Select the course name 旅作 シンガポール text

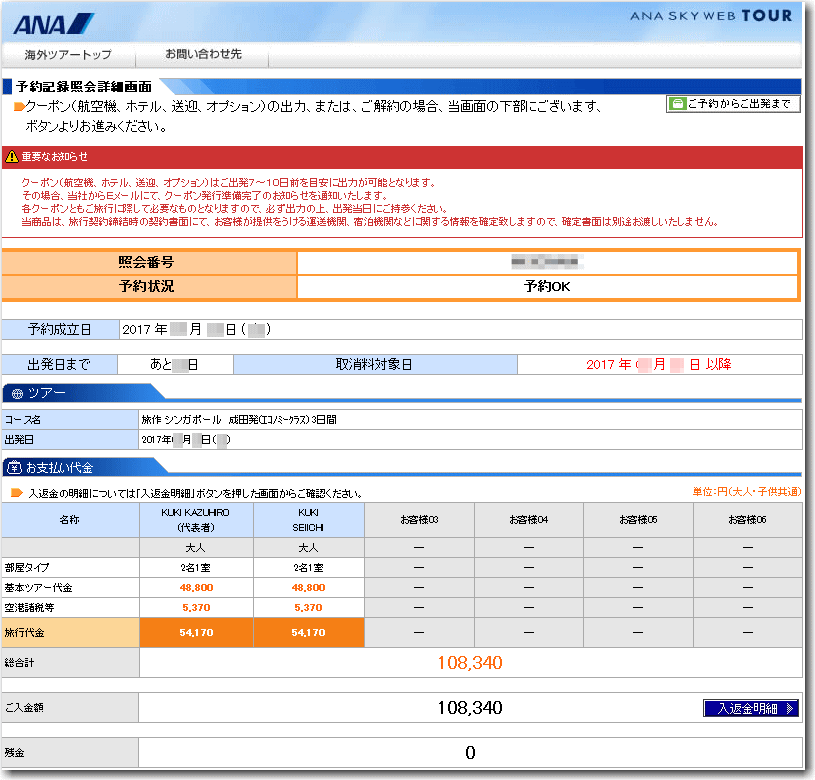(x=239, y=419)
